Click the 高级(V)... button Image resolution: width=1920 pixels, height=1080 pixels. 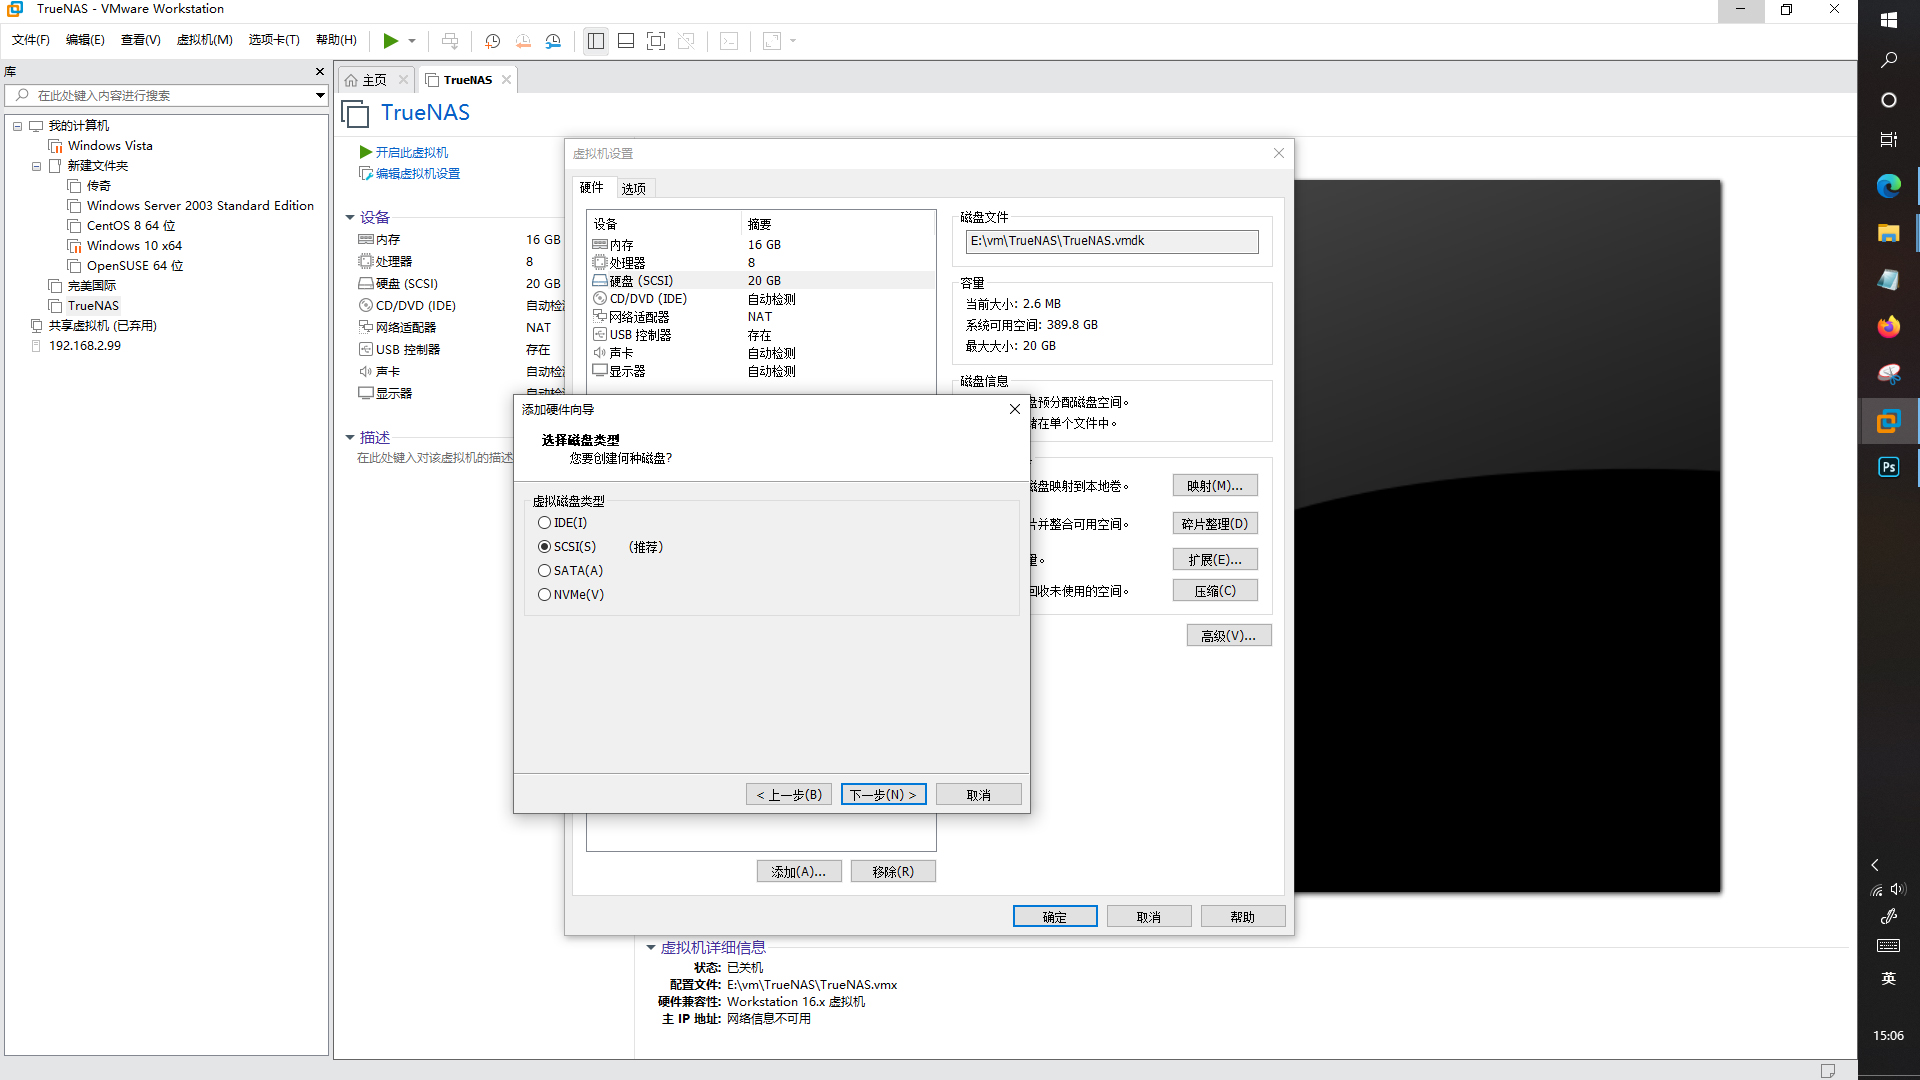pyautogui.click(x=1229, y=636)
